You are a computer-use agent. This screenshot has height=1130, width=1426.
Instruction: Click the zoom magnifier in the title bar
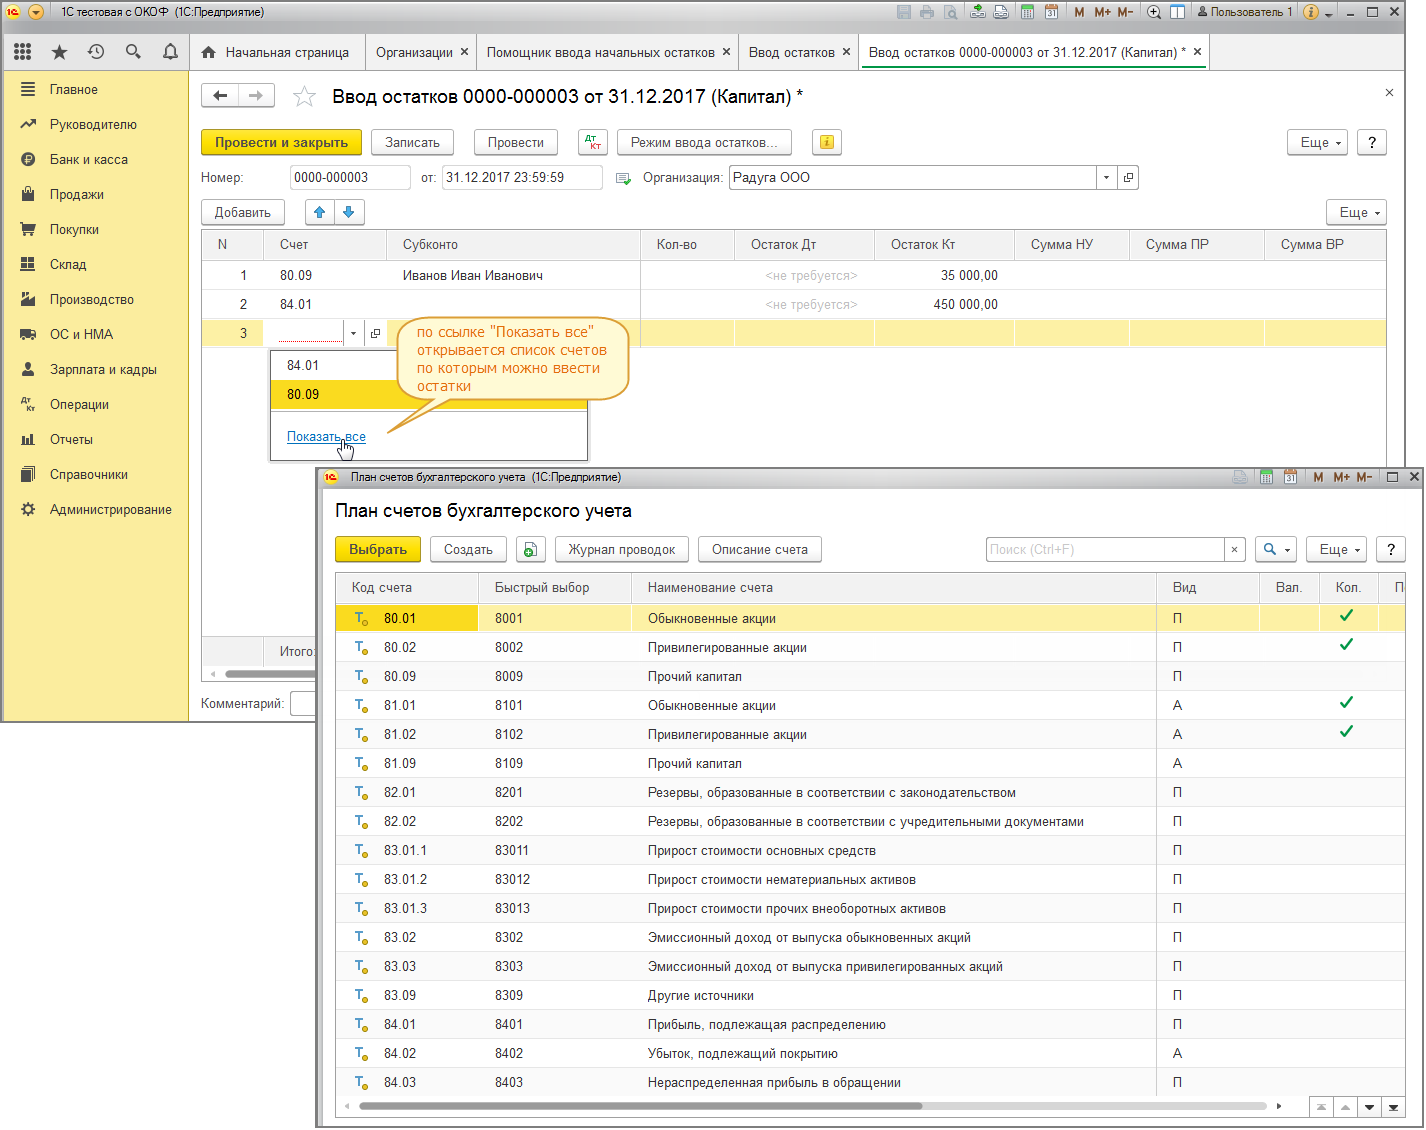click(x=1153, y=12)
